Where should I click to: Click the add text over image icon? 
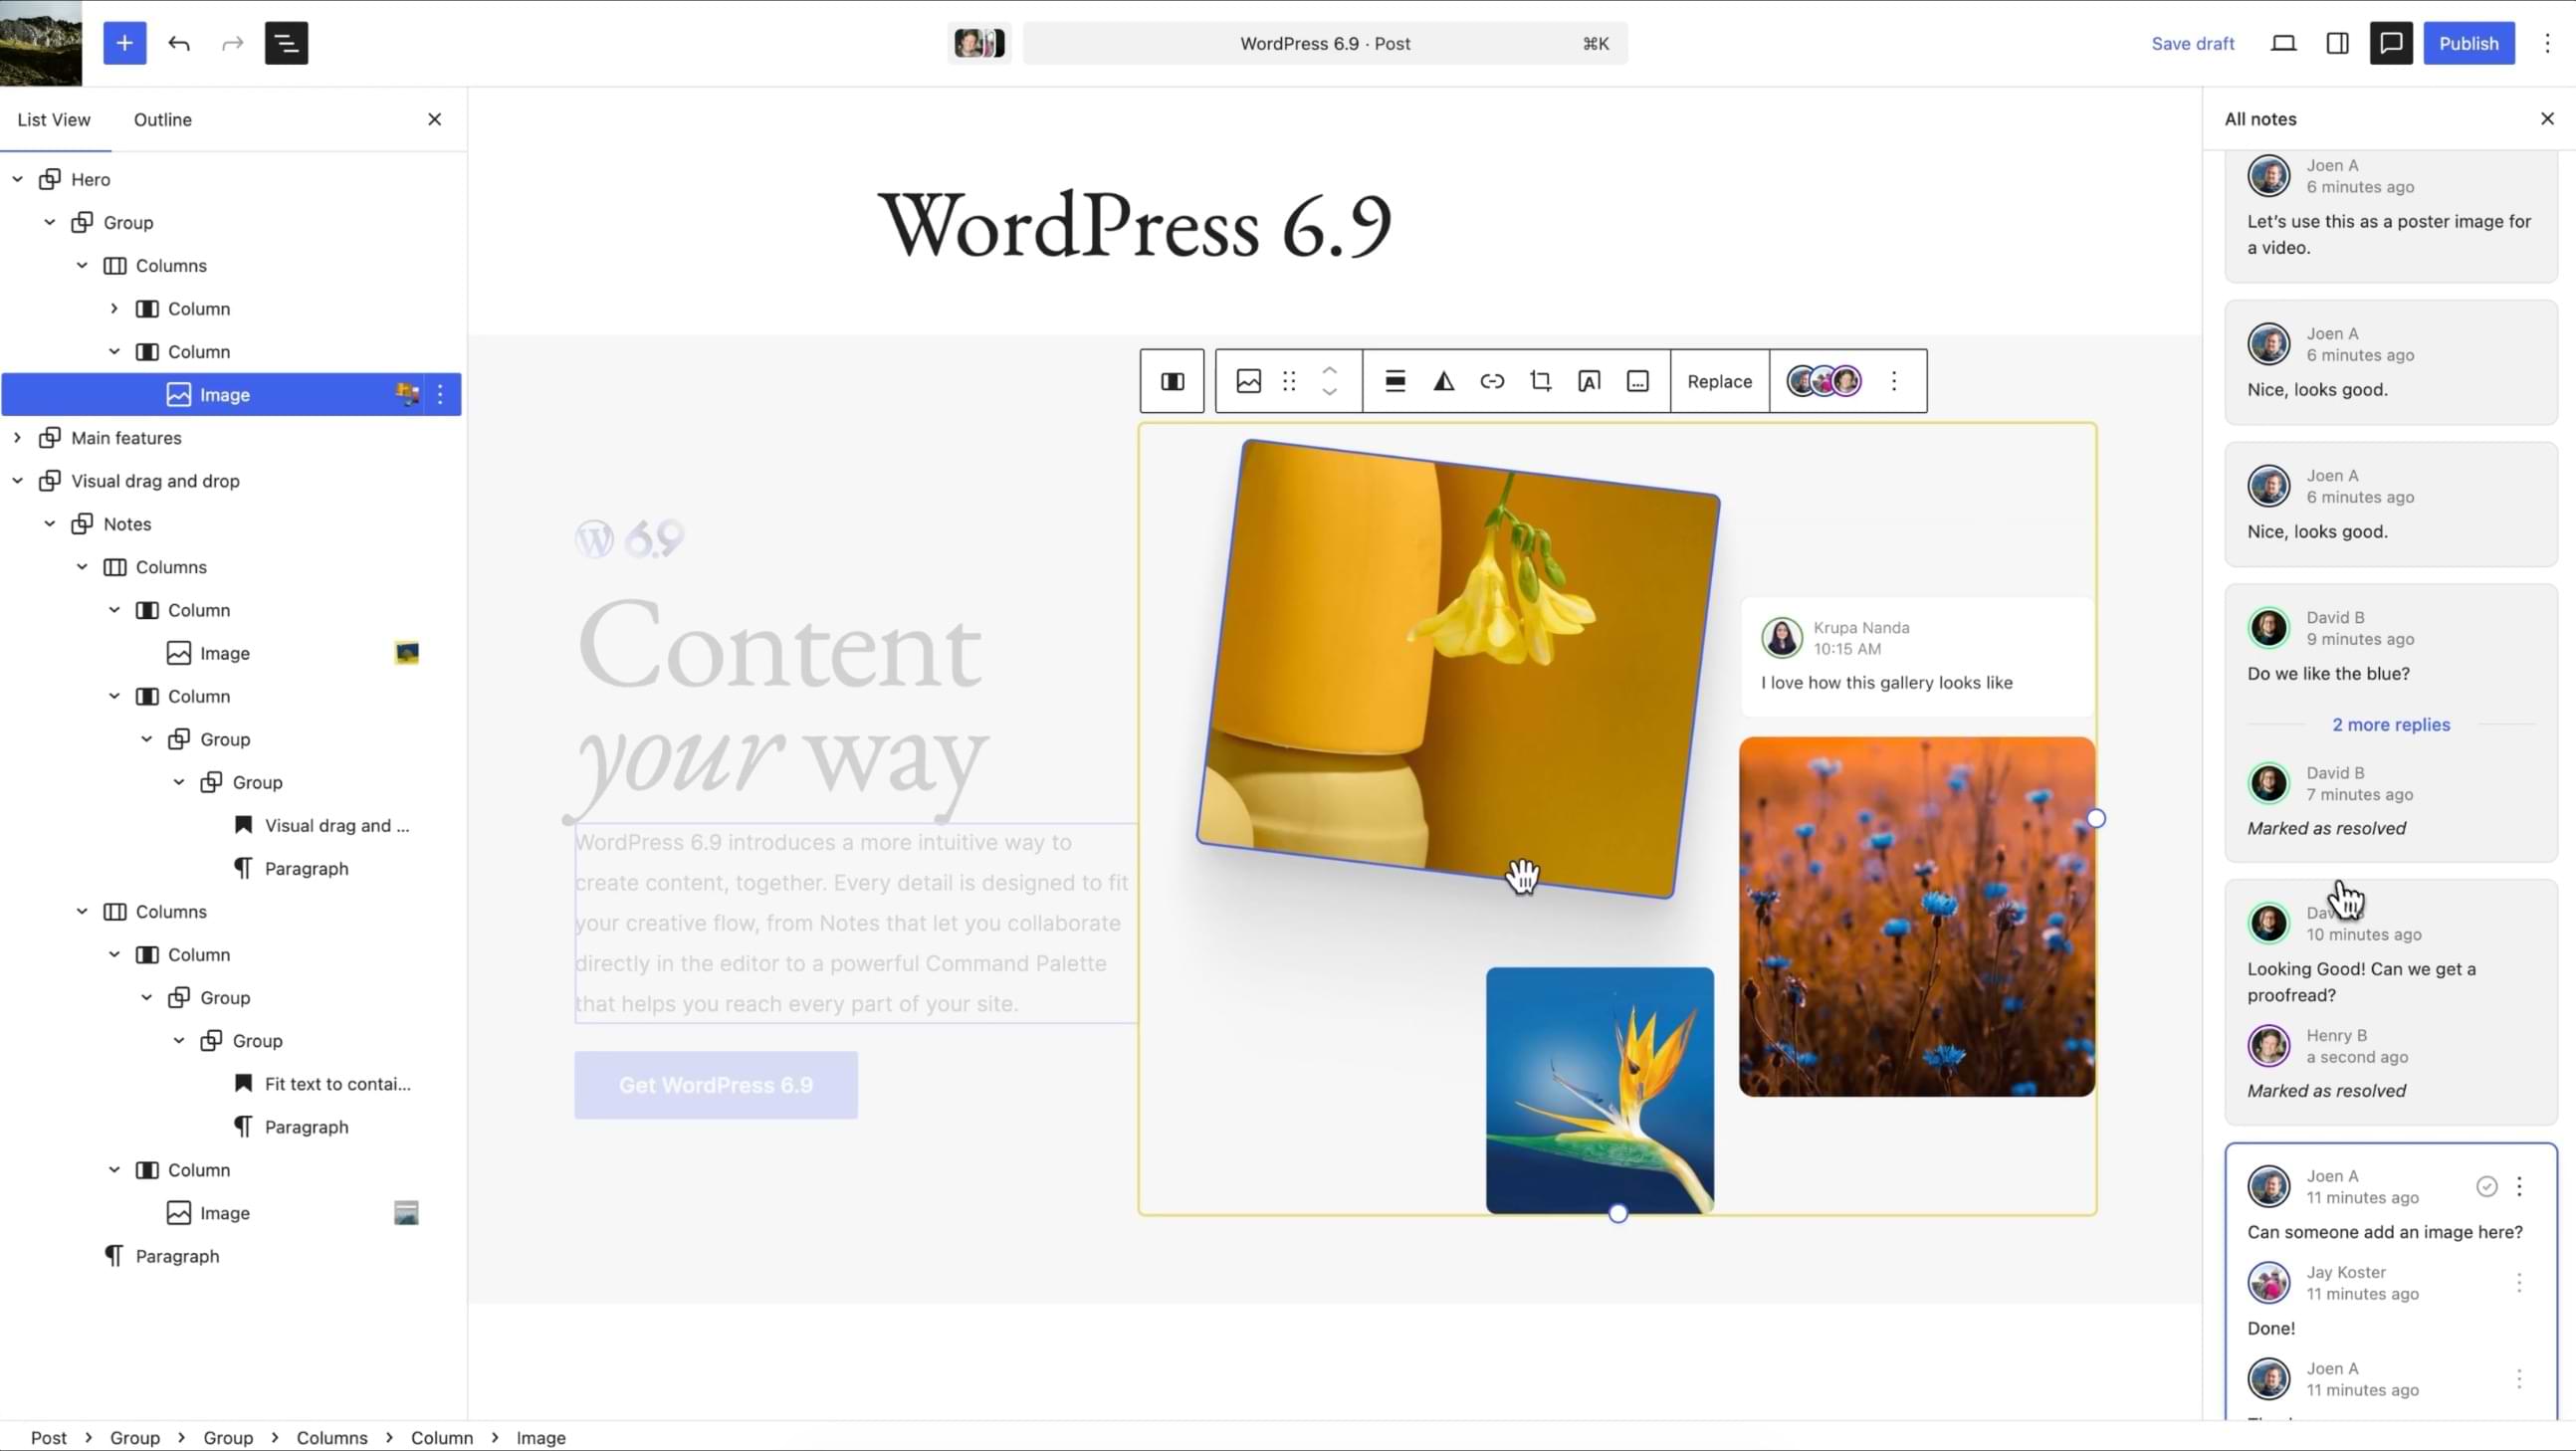[1589, 381]
